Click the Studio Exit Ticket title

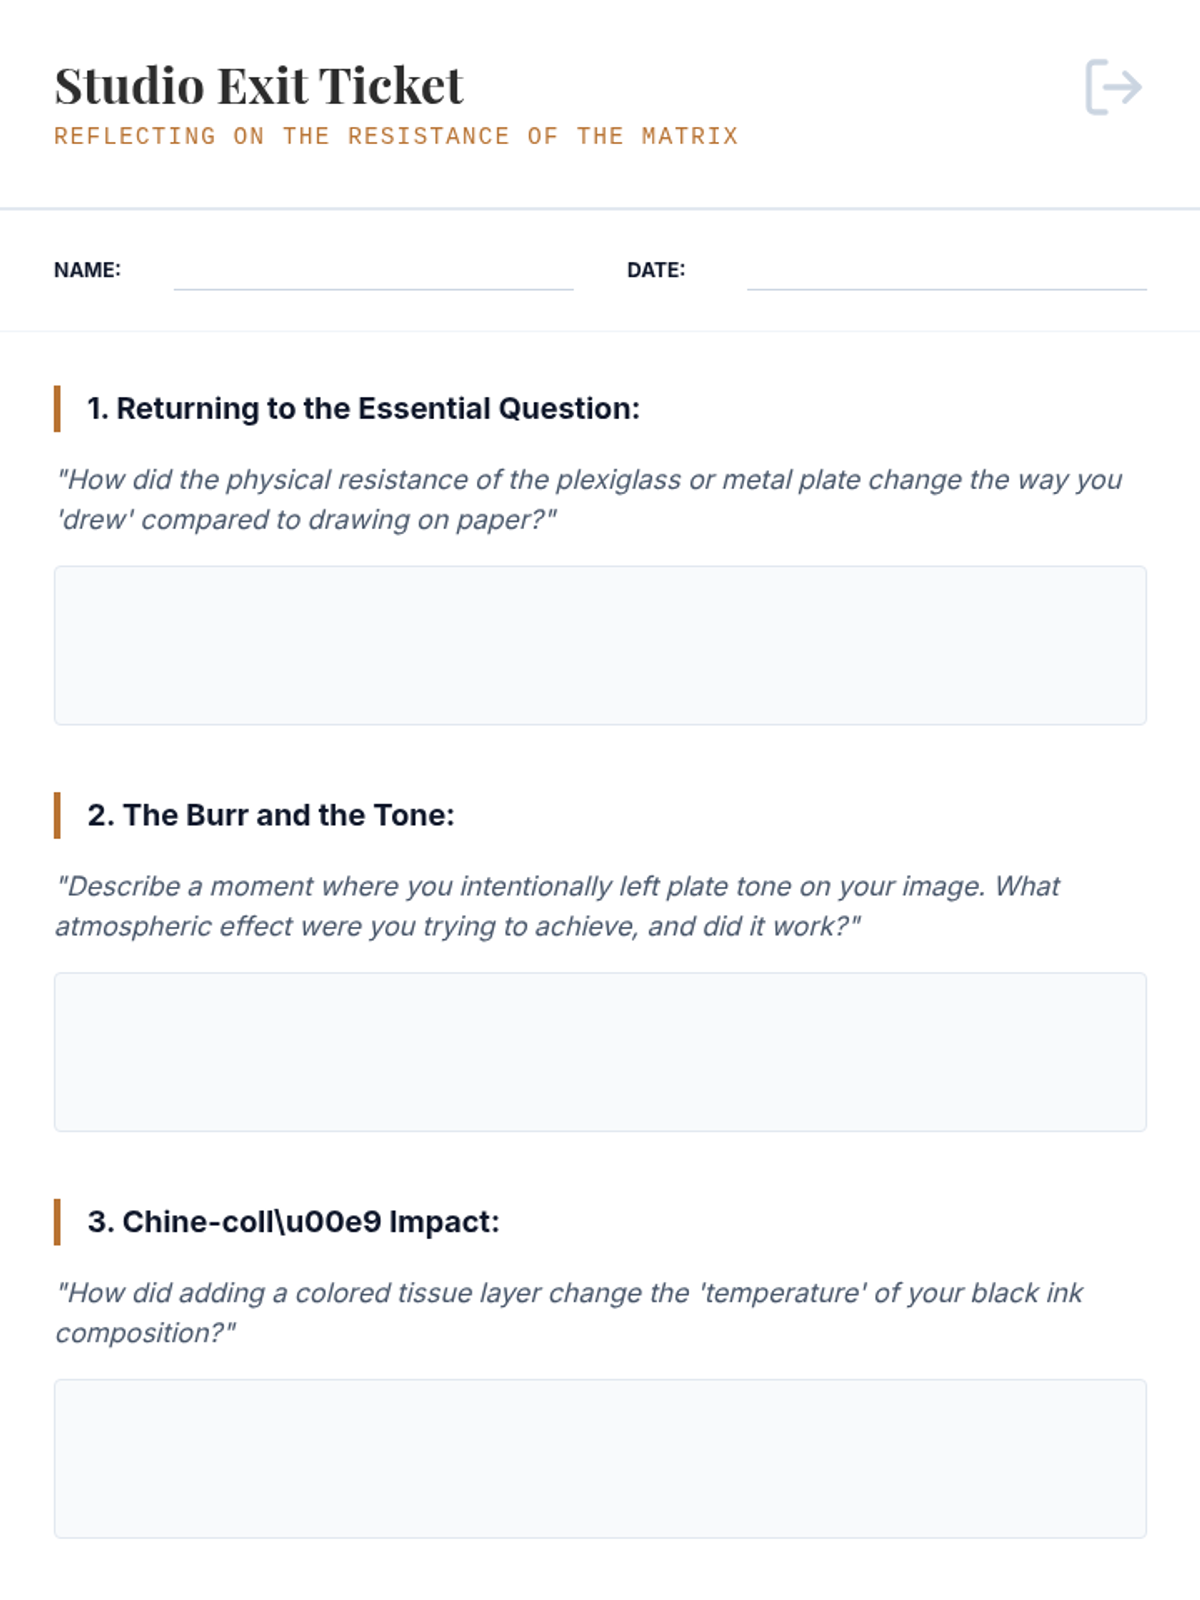tap(259, 86)
